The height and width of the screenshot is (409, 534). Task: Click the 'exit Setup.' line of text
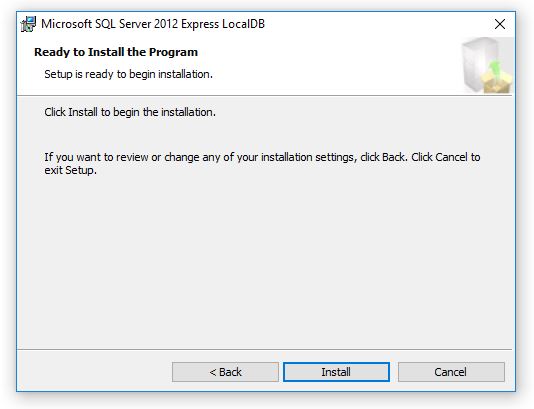click(x=70, y=170)
